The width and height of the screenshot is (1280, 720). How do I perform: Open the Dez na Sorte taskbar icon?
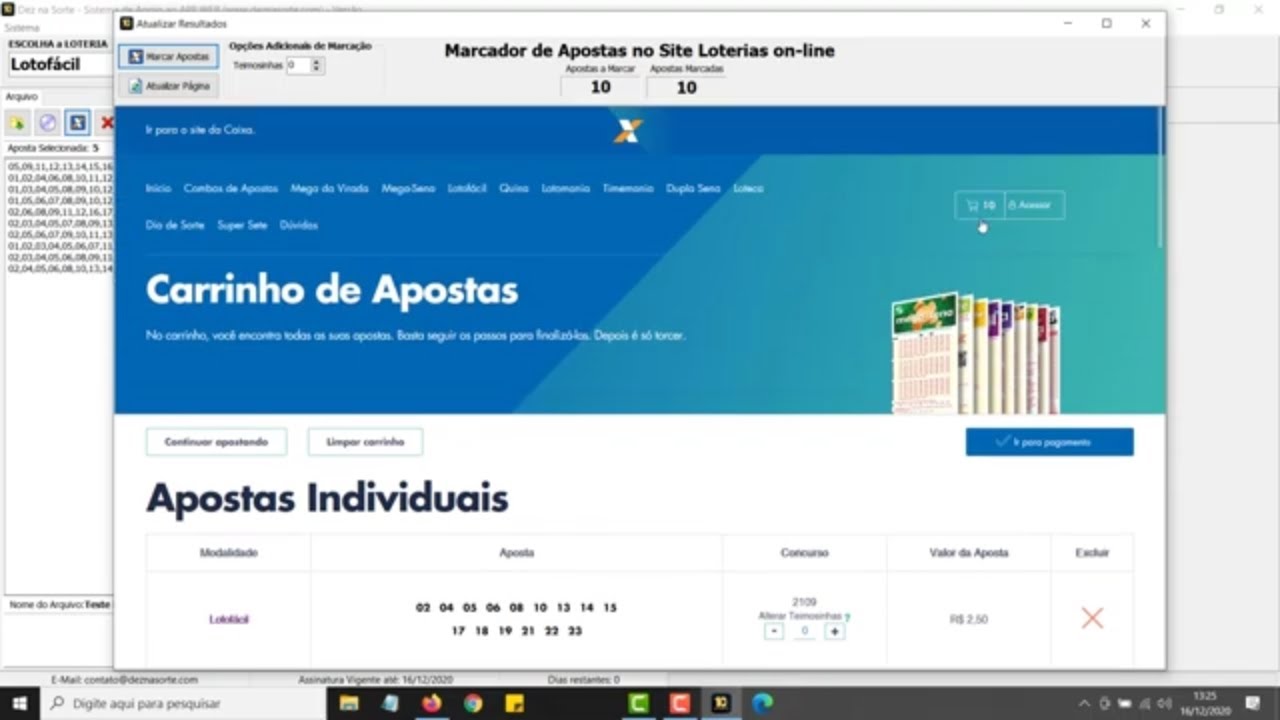(721, 703)
